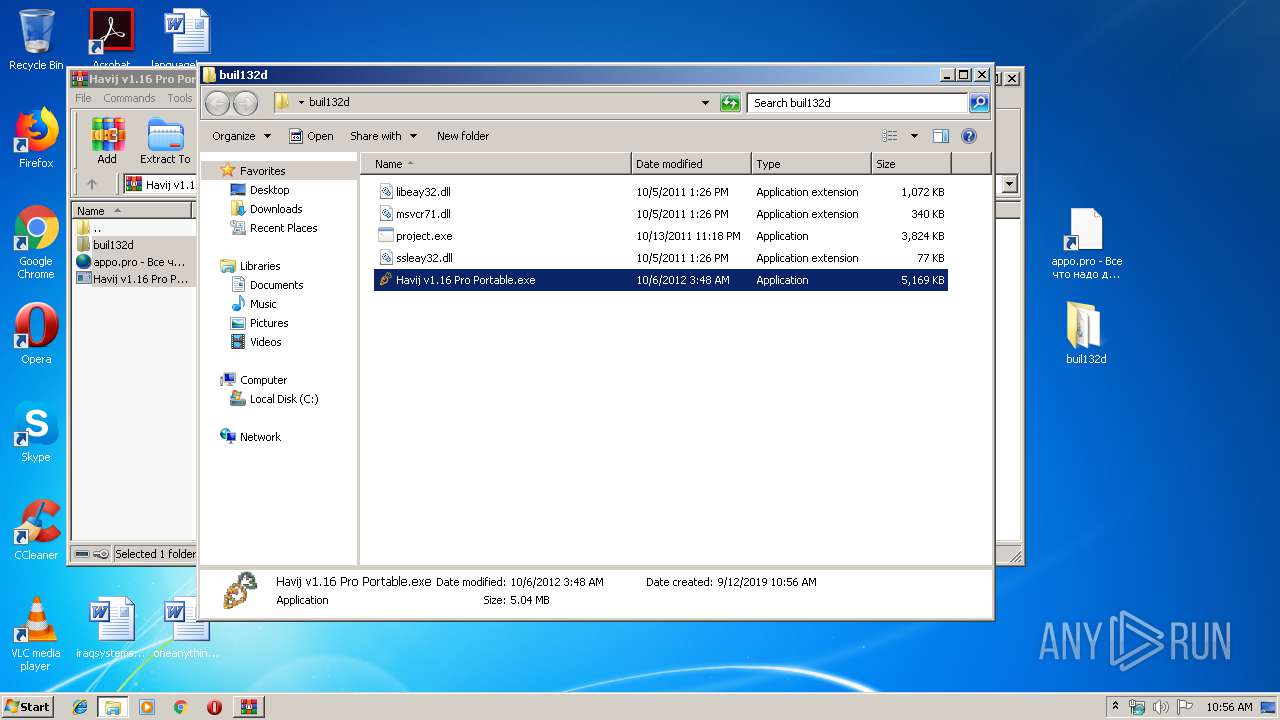Open Firefox desktop shortcut
Image resolution: width=1280 pixels, height=720 pixels.
(36, 138)
